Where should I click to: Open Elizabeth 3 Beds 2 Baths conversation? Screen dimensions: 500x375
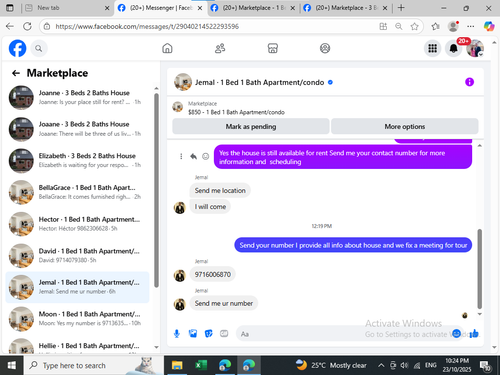77,161
